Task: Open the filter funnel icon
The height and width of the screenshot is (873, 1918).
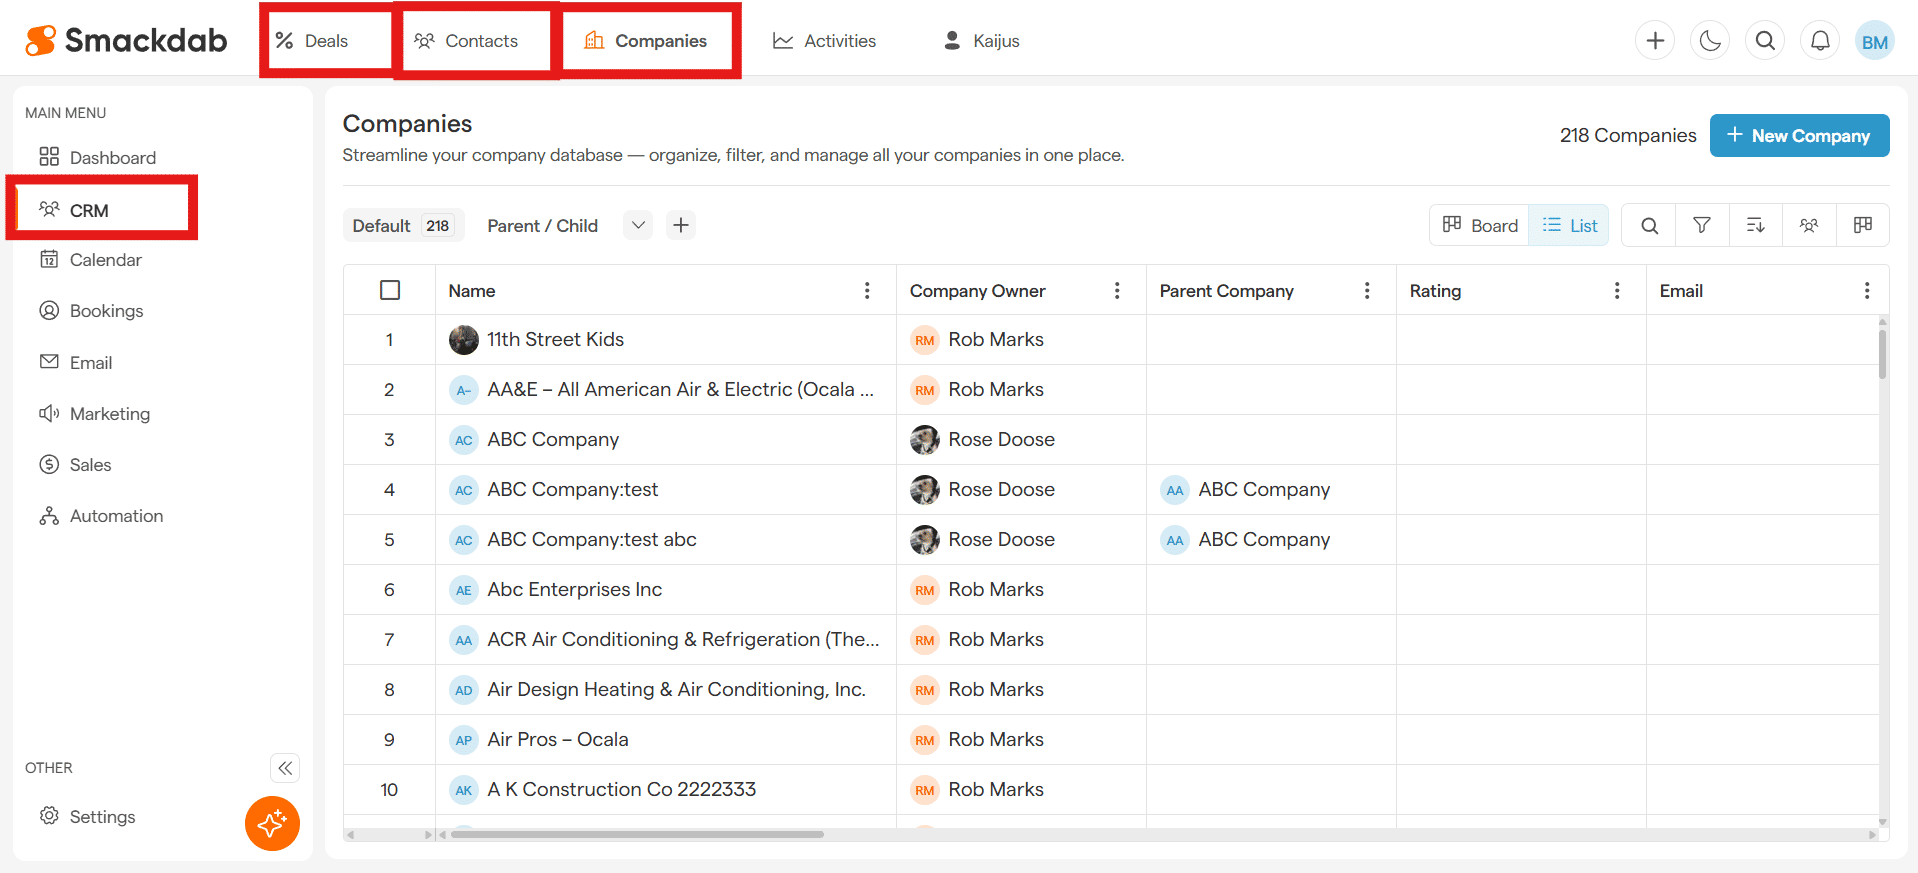Action: (1702, 225)
